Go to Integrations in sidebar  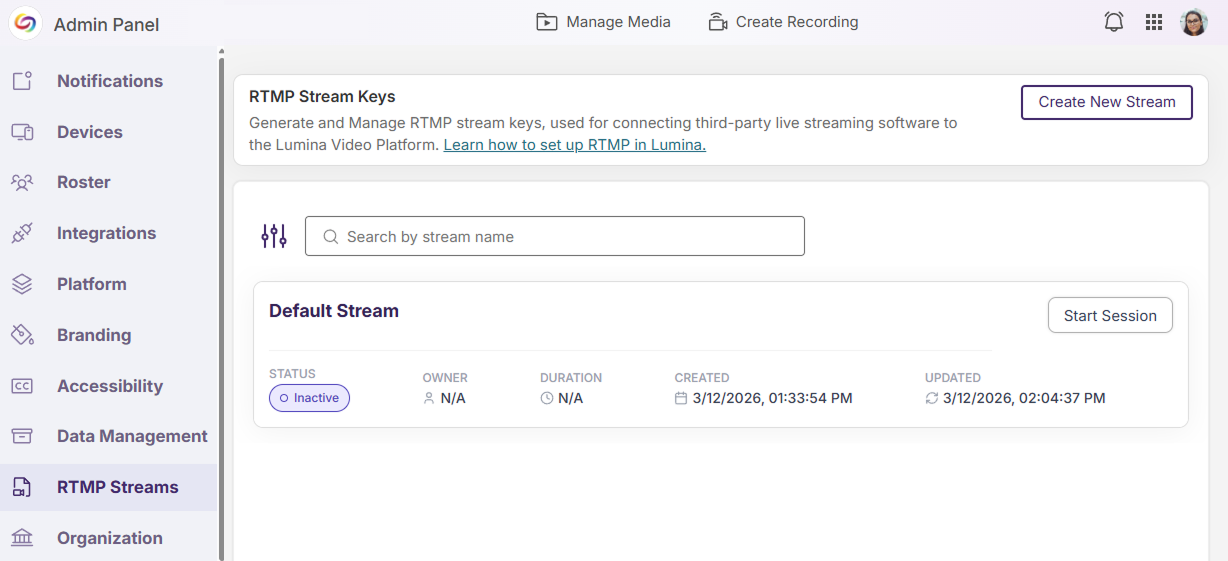pos(108,233)
